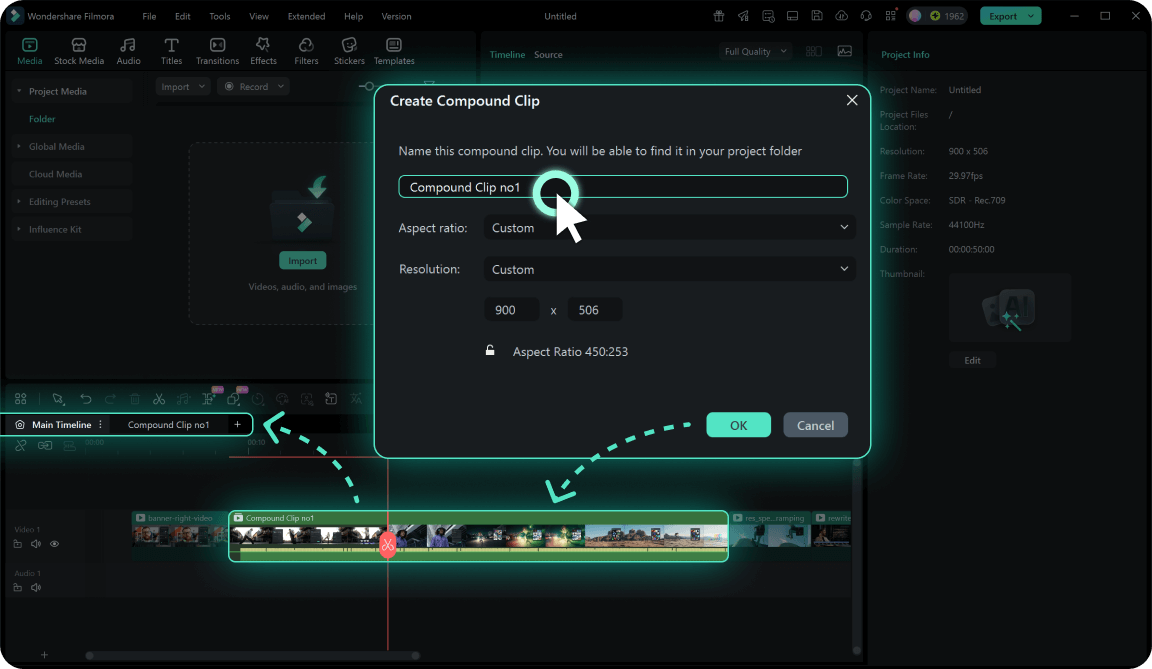
Task: Open the View menu
Action: click(259, 16)
